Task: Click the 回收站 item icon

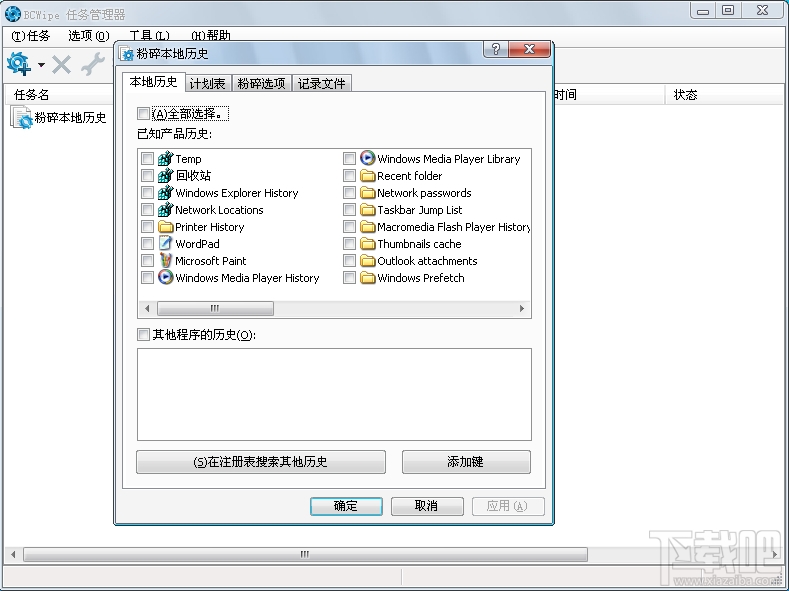Action: point(166,176)
